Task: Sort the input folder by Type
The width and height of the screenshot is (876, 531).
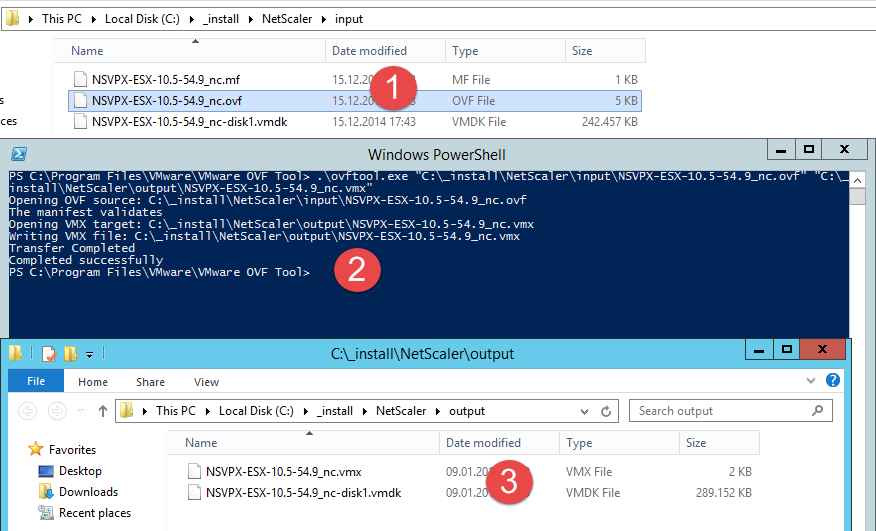Action: tap(506, 50)
